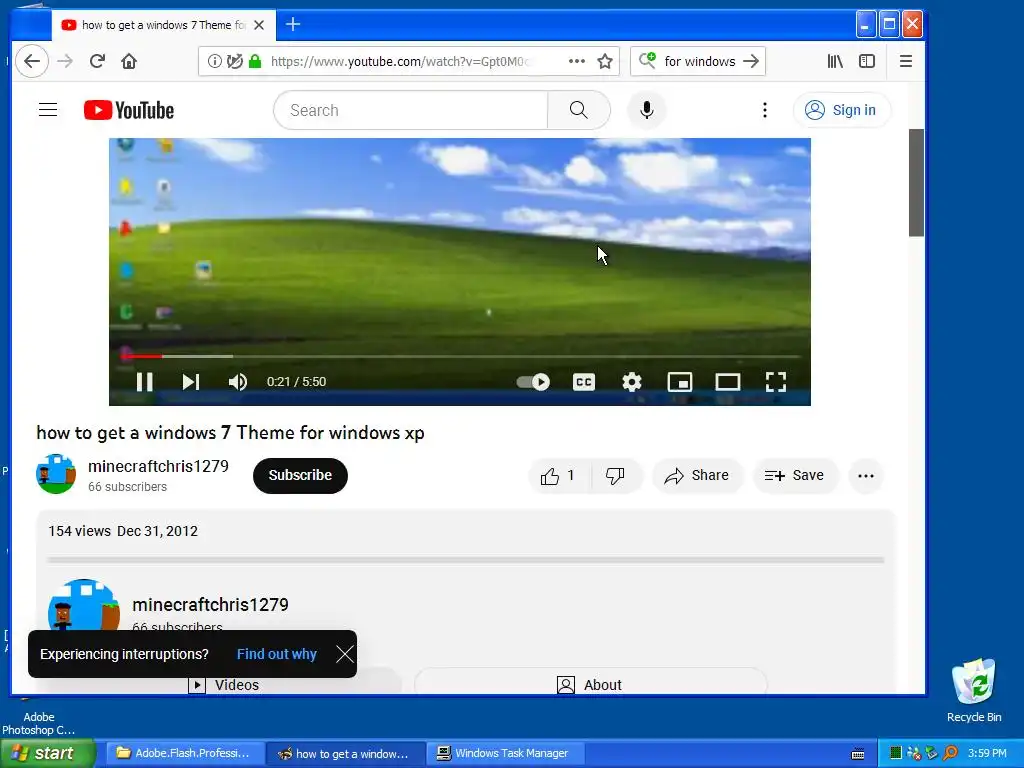1024x768 pixels.
Task: Click the page vertical scrollbar thumb
Action: (916, 183)
